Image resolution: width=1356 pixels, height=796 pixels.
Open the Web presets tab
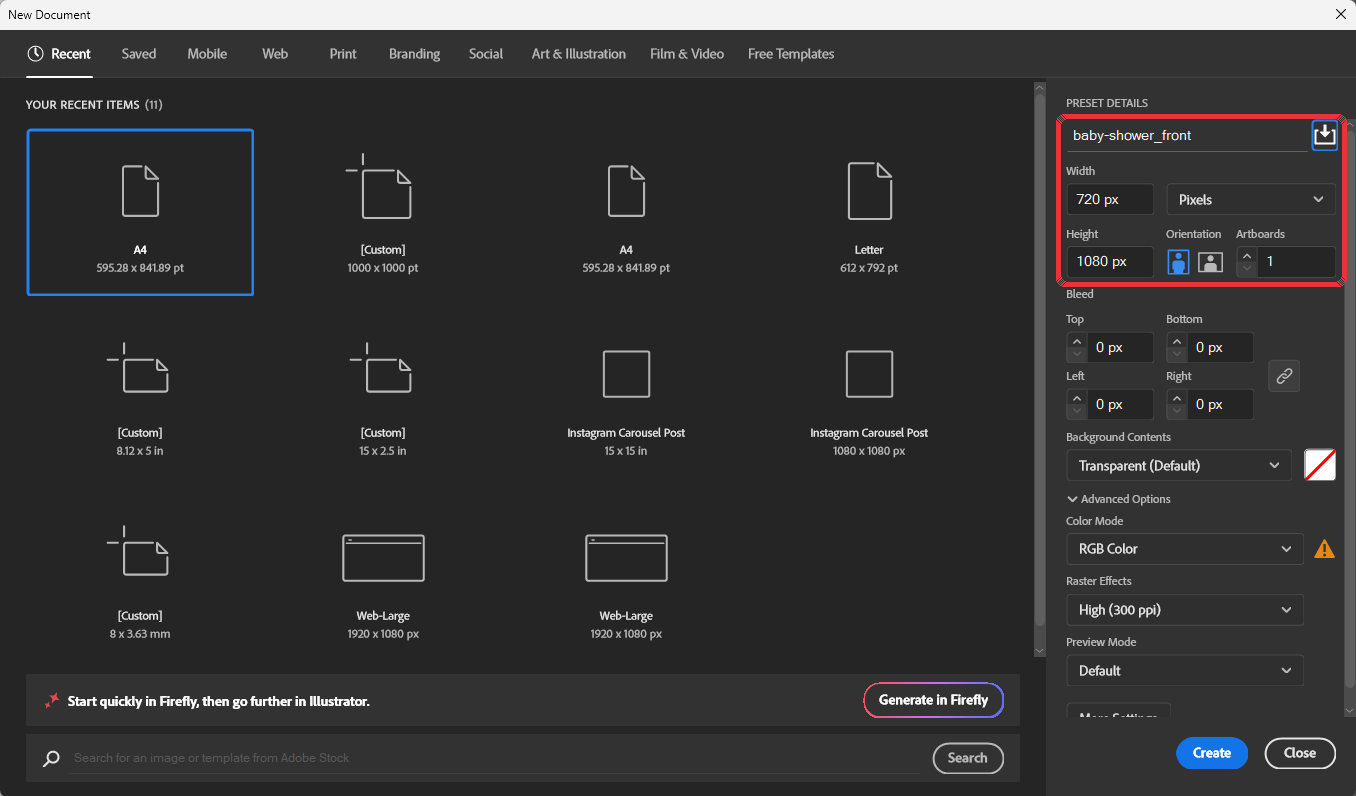click(x=275, y=54)
